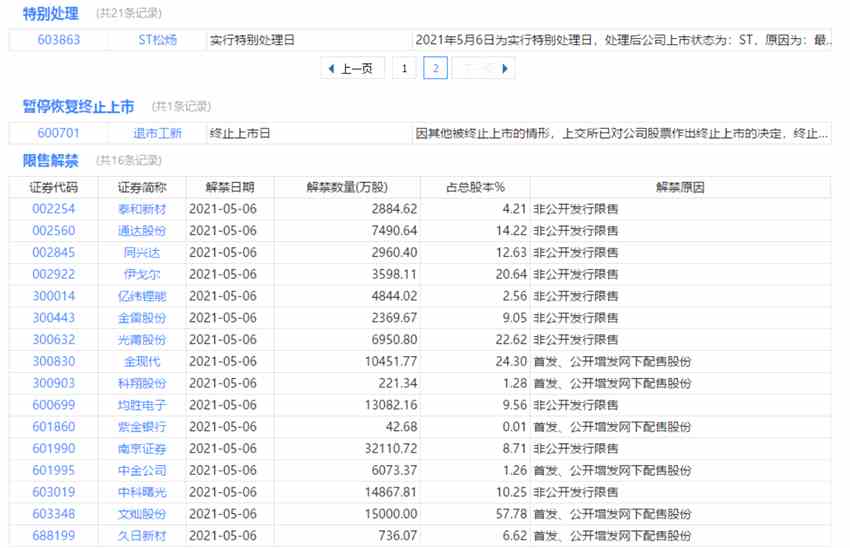The width and height of the screenshot is (850, 548).
Task: Open 文灿股份 stock name link
Action: pos(142,514)
